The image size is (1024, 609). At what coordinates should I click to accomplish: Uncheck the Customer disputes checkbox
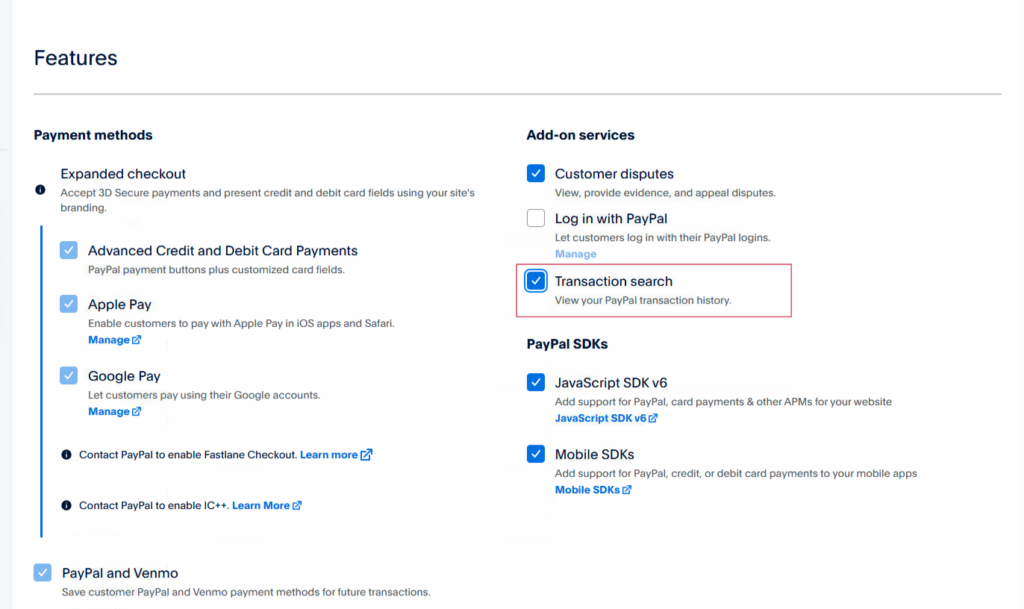click(536, 174)
